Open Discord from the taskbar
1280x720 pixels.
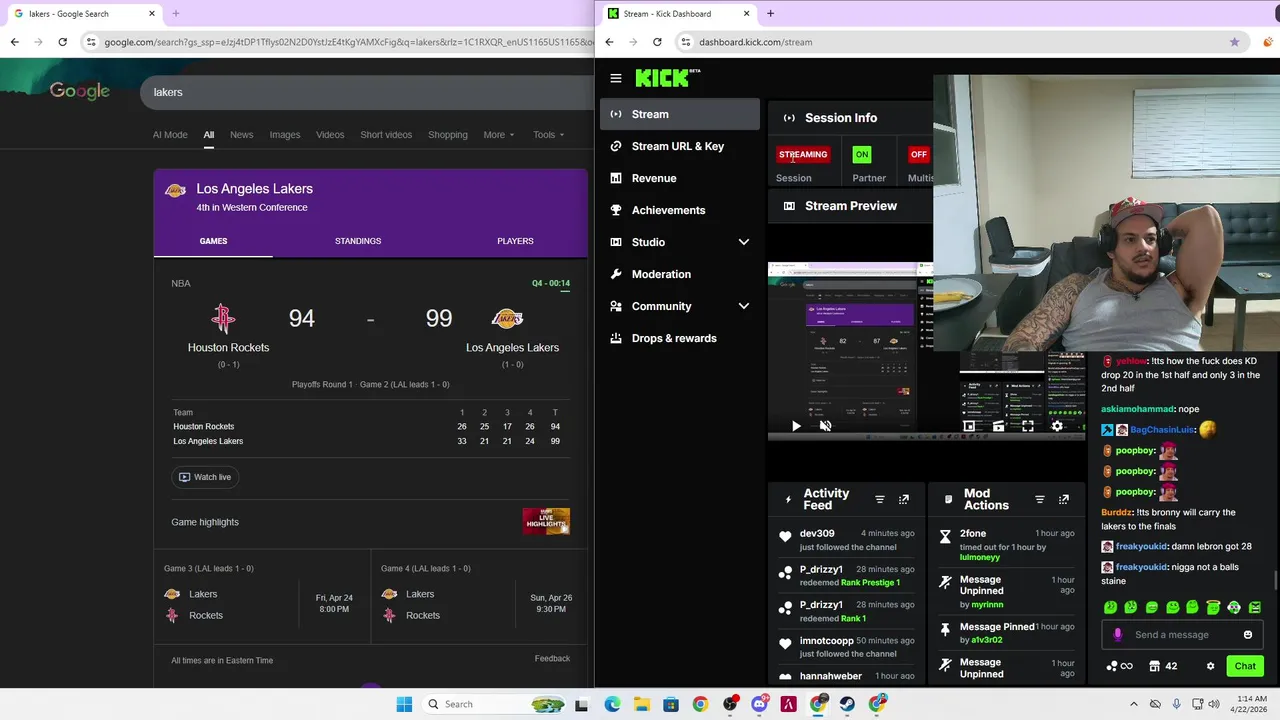tap(759, 704)
